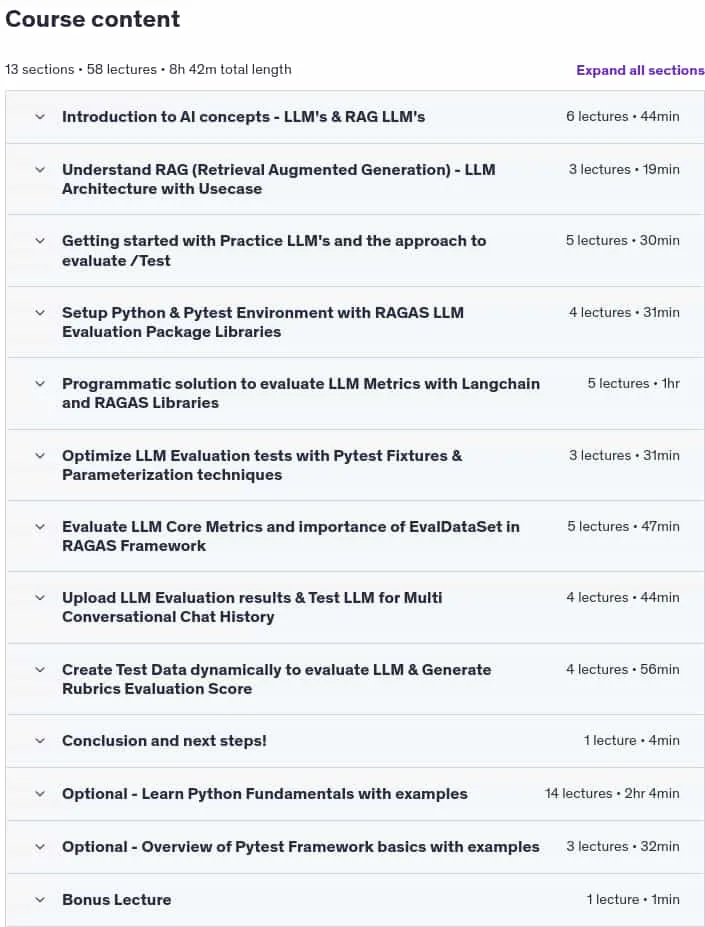
Task: Toggle chevron for Programmatic solution section
Action: tap(40, 384)
